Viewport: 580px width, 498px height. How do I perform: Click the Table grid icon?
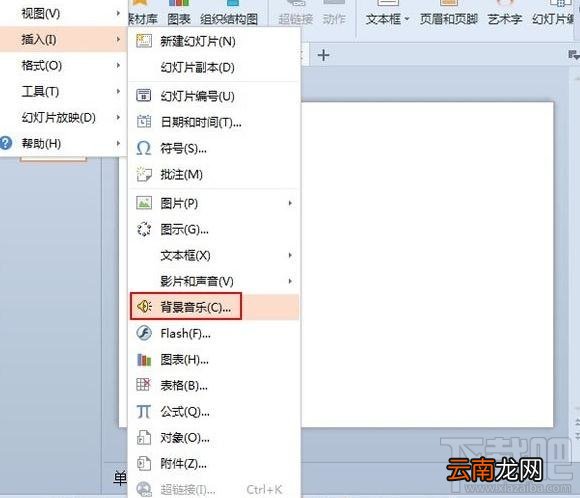pos(144,385)
